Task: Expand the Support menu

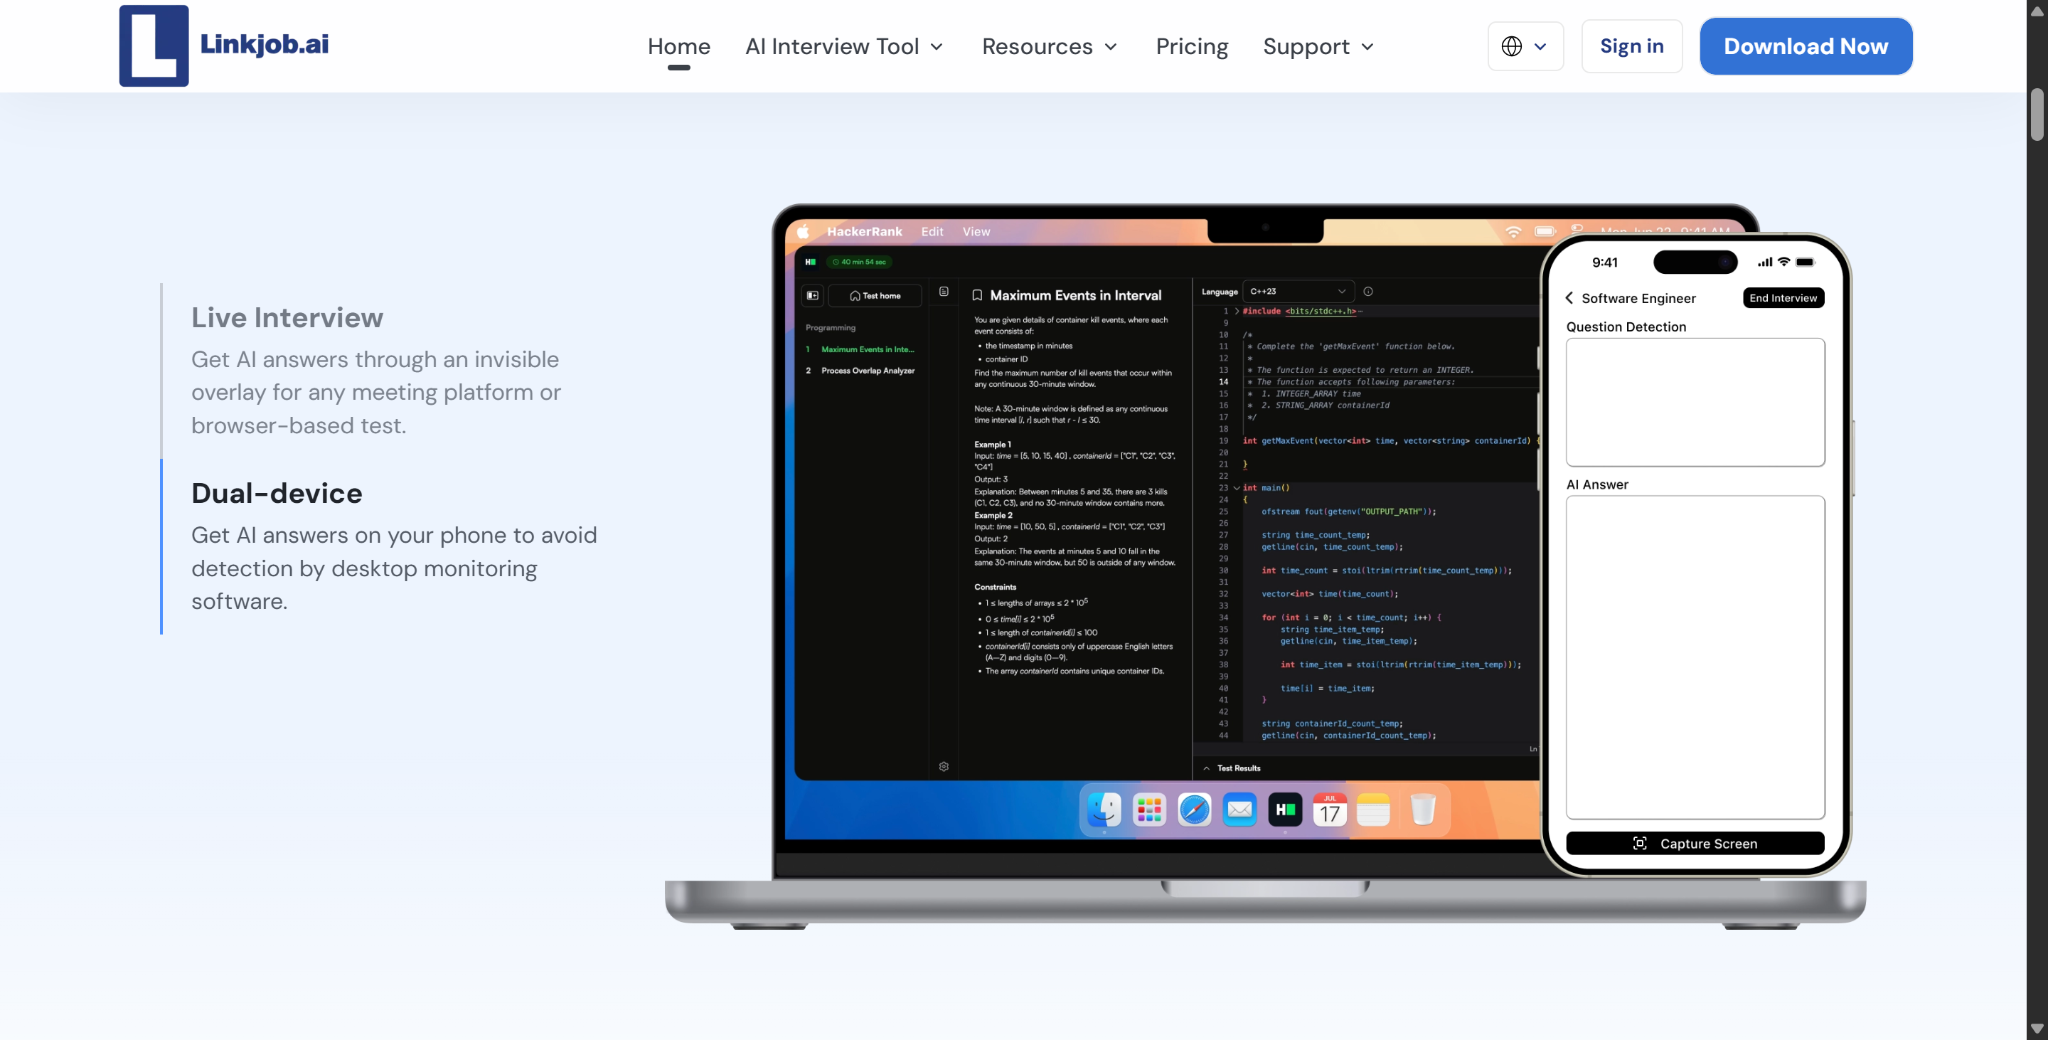Action: (x=1318, y=47)
